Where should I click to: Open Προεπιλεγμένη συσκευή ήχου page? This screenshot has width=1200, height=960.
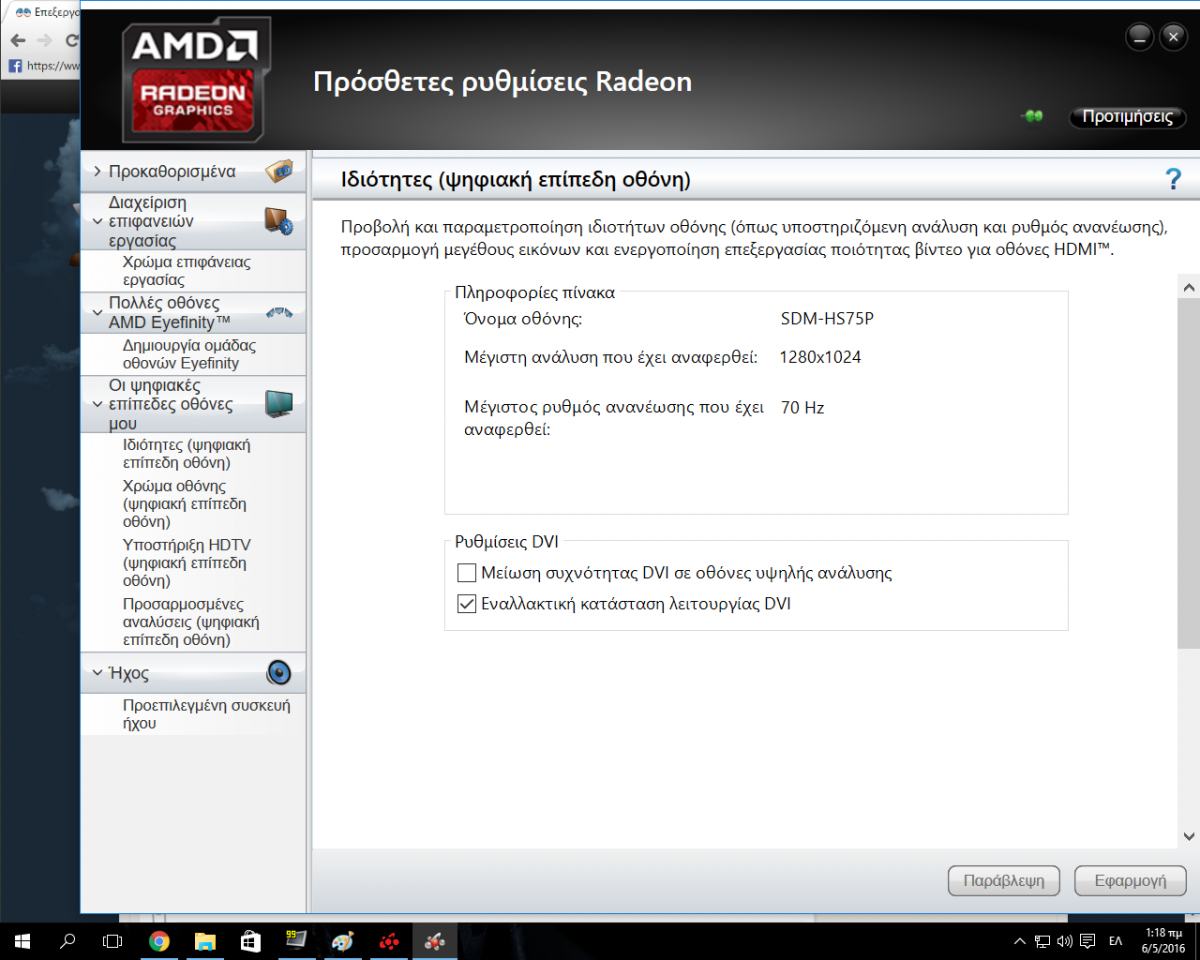coord(206,714)
